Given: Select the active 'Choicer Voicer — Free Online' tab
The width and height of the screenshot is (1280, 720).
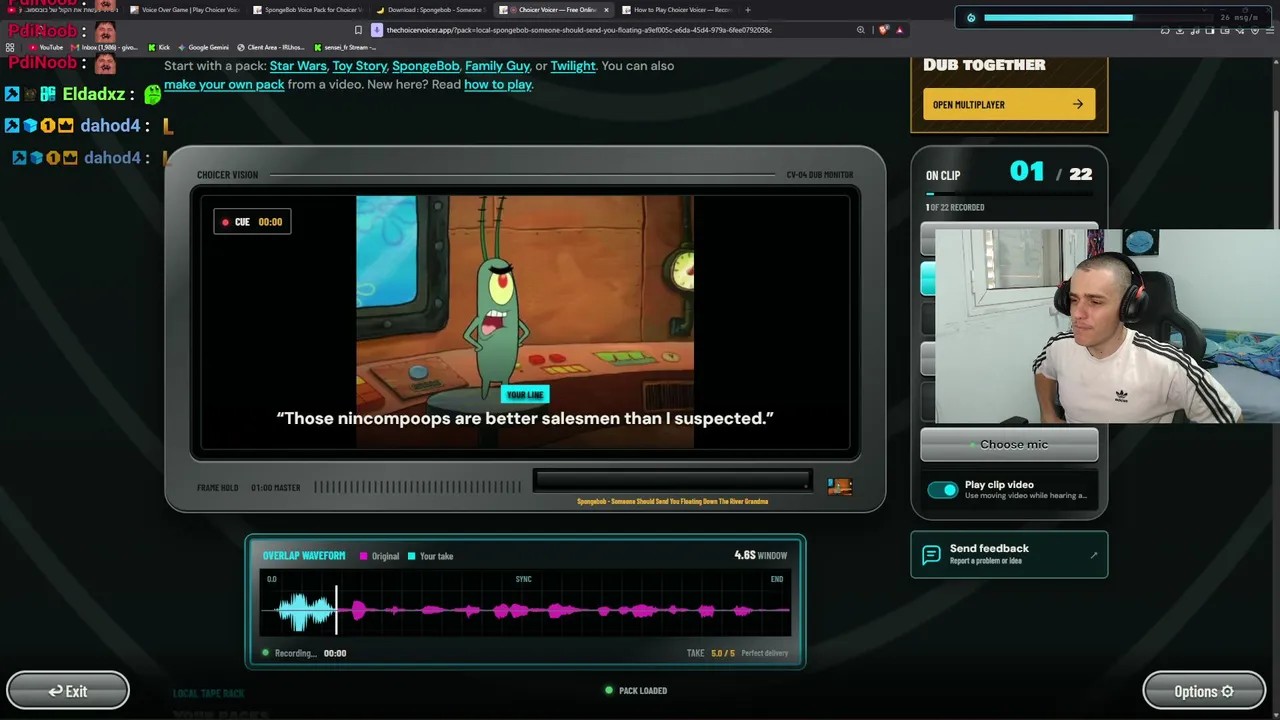Looking at the screenshot, I should tap(553, 10).
